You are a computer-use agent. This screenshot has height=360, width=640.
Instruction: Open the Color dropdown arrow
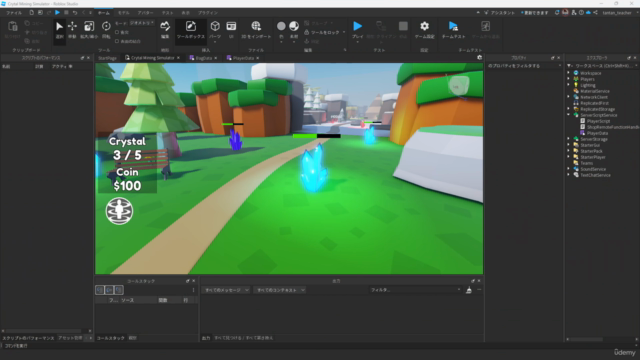click(281, 42)
